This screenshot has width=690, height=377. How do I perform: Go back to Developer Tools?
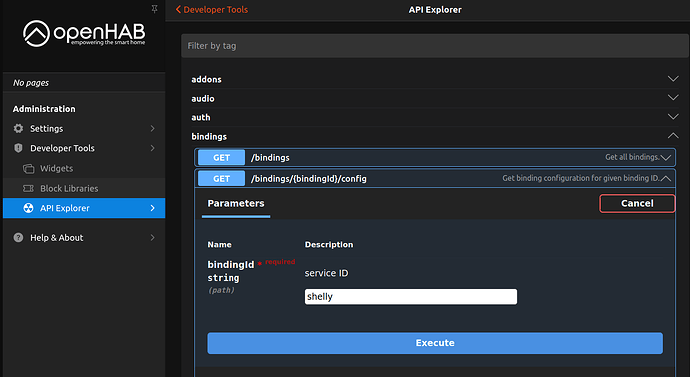point(212,10)
